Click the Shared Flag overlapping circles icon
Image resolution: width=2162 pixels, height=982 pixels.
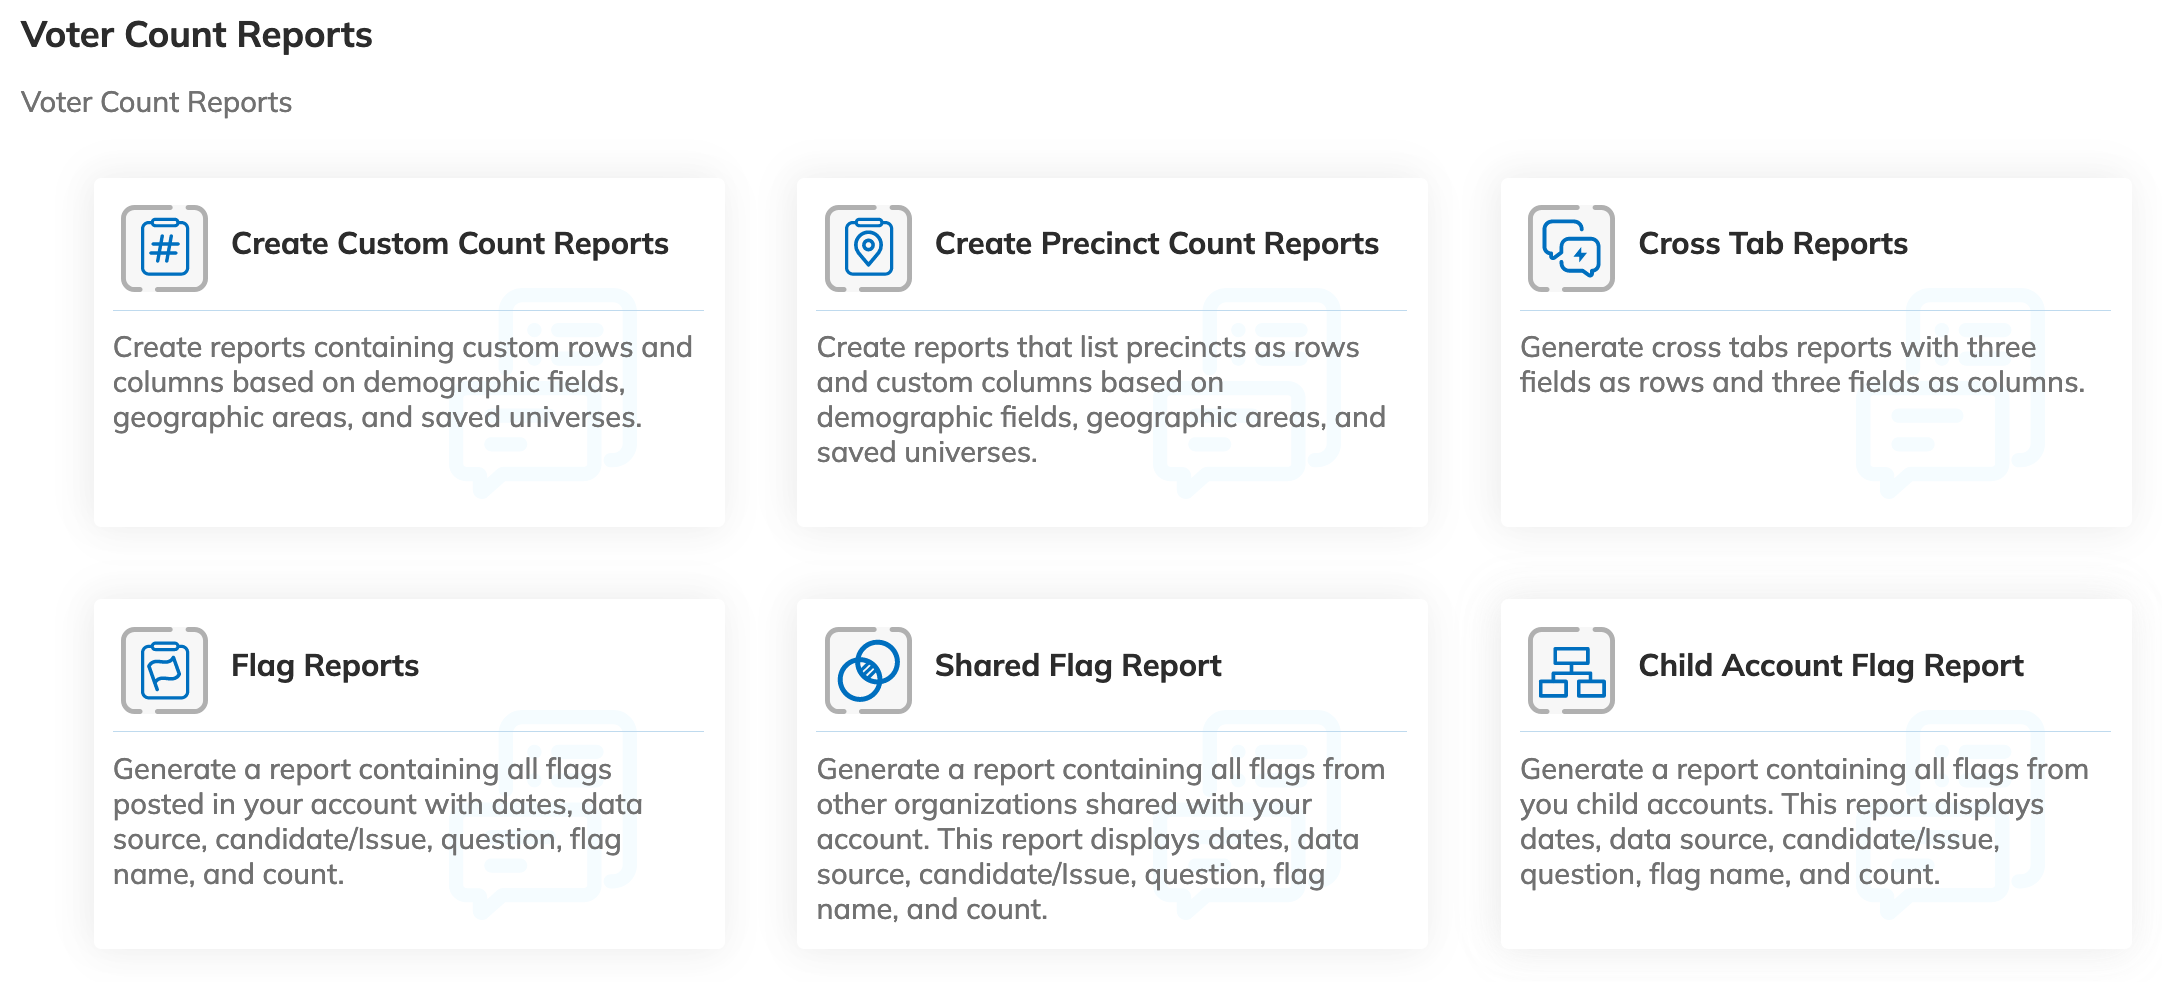[x=868, y=670]
